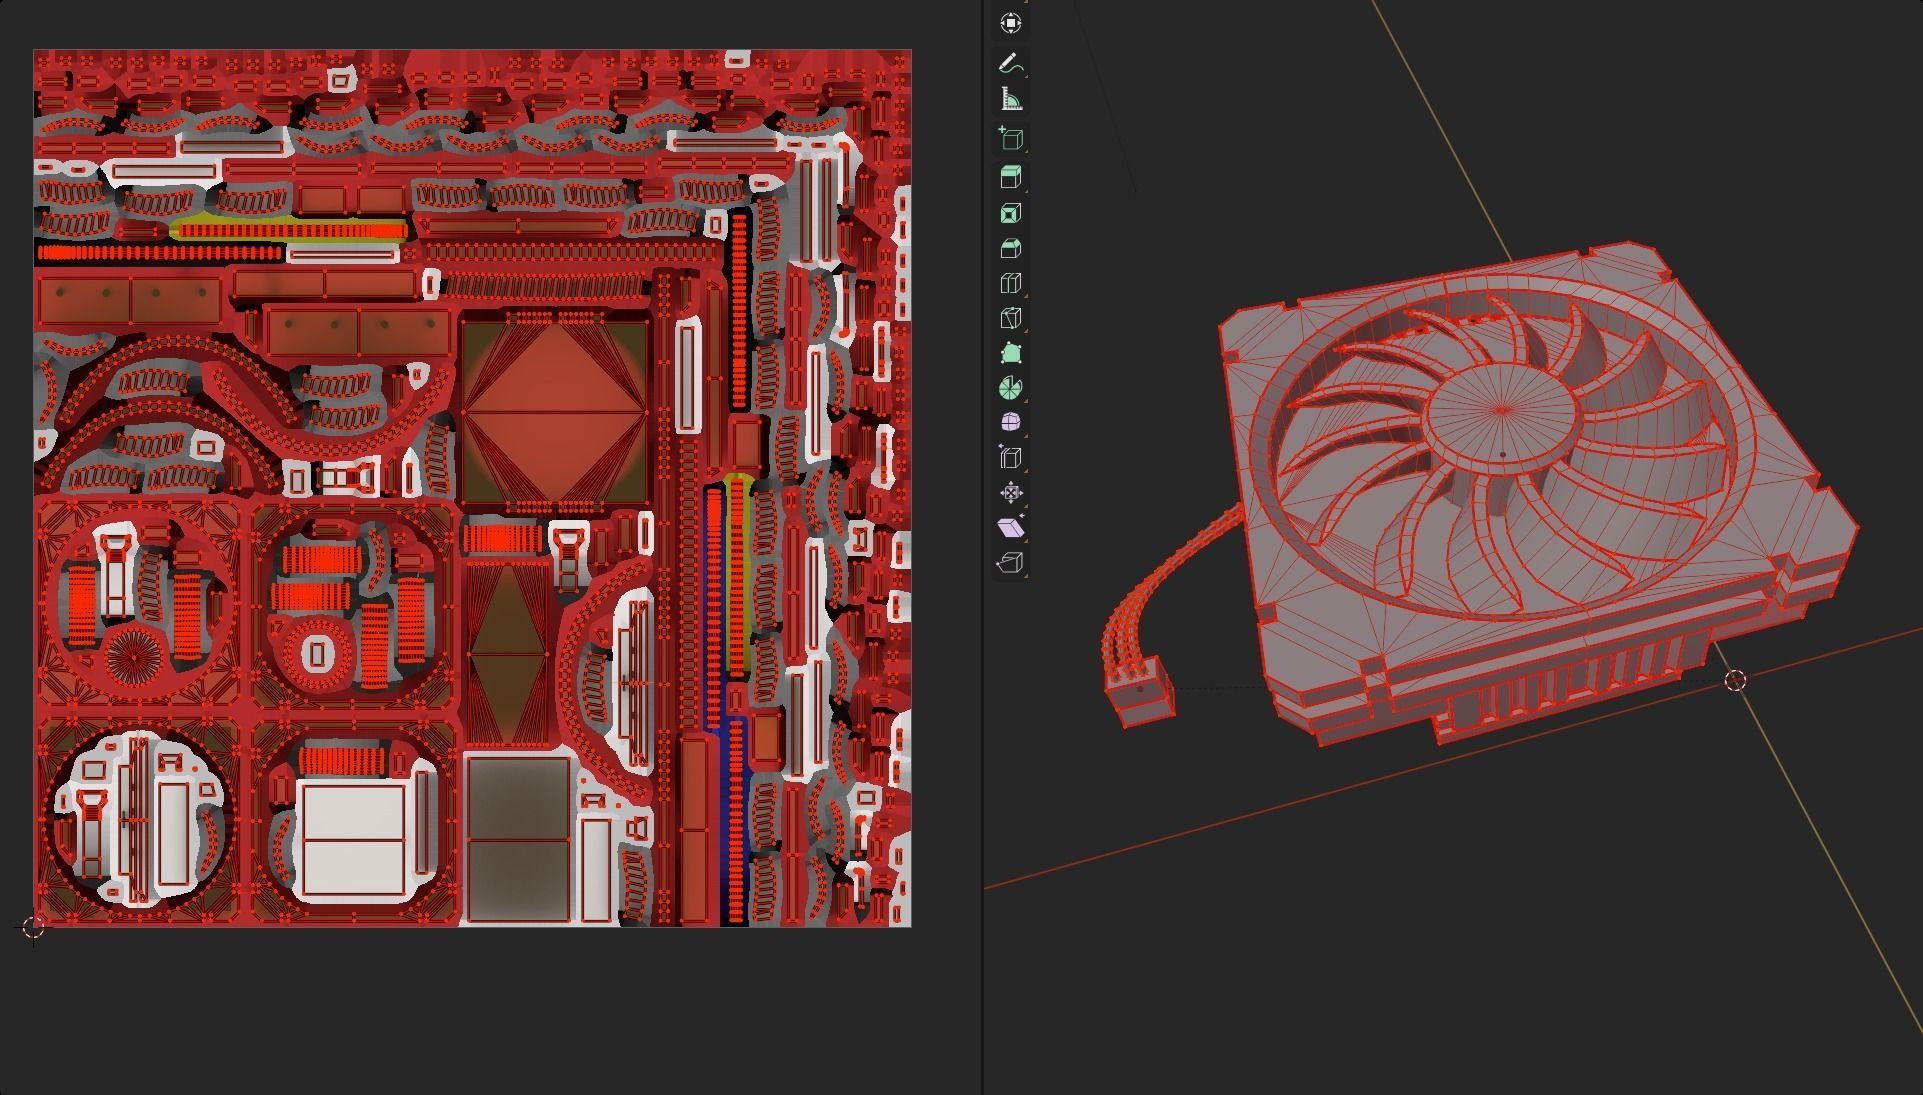Screen dimensions: 1923x1095
Task: Select the Spin tool
Action: pos(1010,388)
